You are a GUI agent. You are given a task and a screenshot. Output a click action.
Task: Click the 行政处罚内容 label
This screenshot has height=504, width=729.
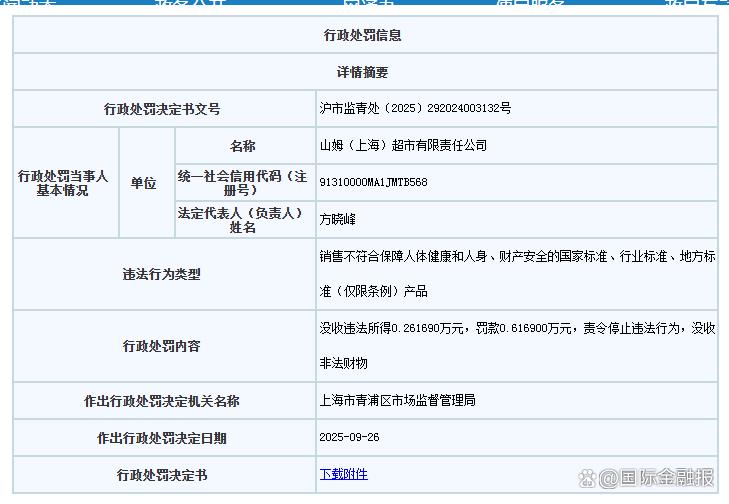(x=162, y=346)
